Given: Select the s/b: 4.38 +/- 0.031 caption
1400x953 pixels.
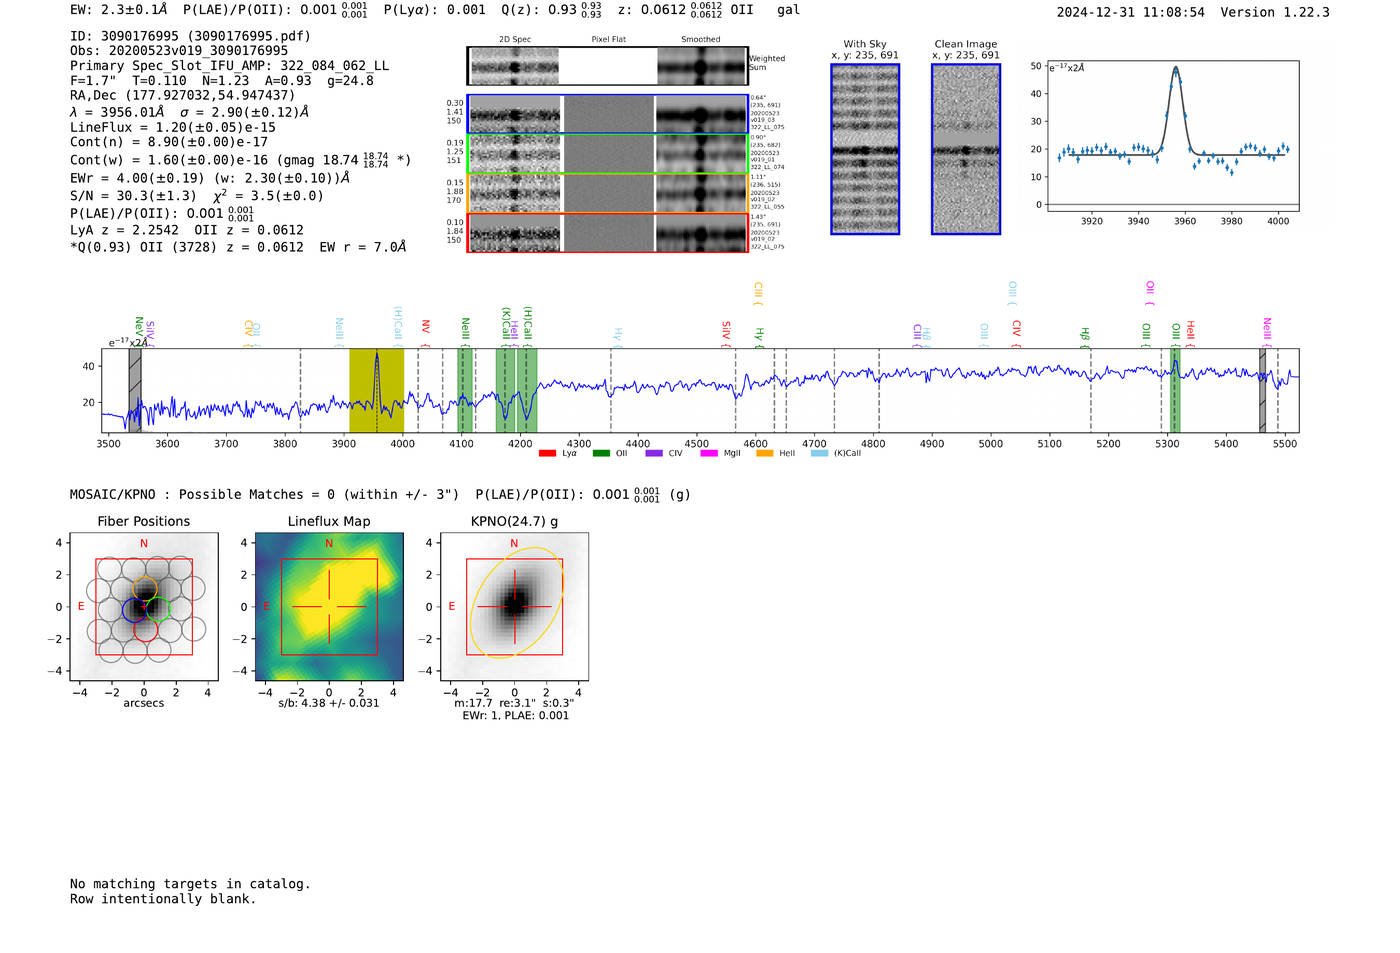Looking at the screenshot, I should (x=329, y=703).
